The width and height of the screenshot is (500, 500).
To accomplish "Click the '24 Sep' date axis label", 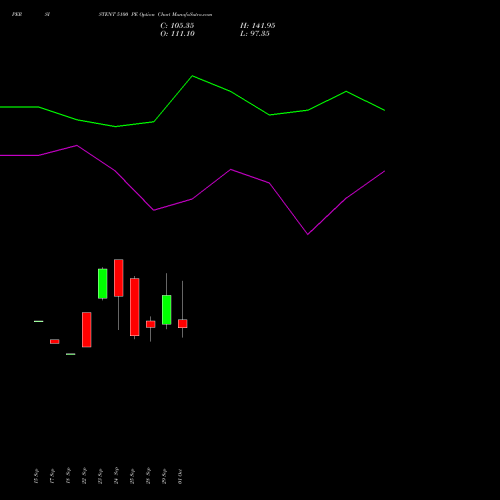I will (x=116, y=476).
